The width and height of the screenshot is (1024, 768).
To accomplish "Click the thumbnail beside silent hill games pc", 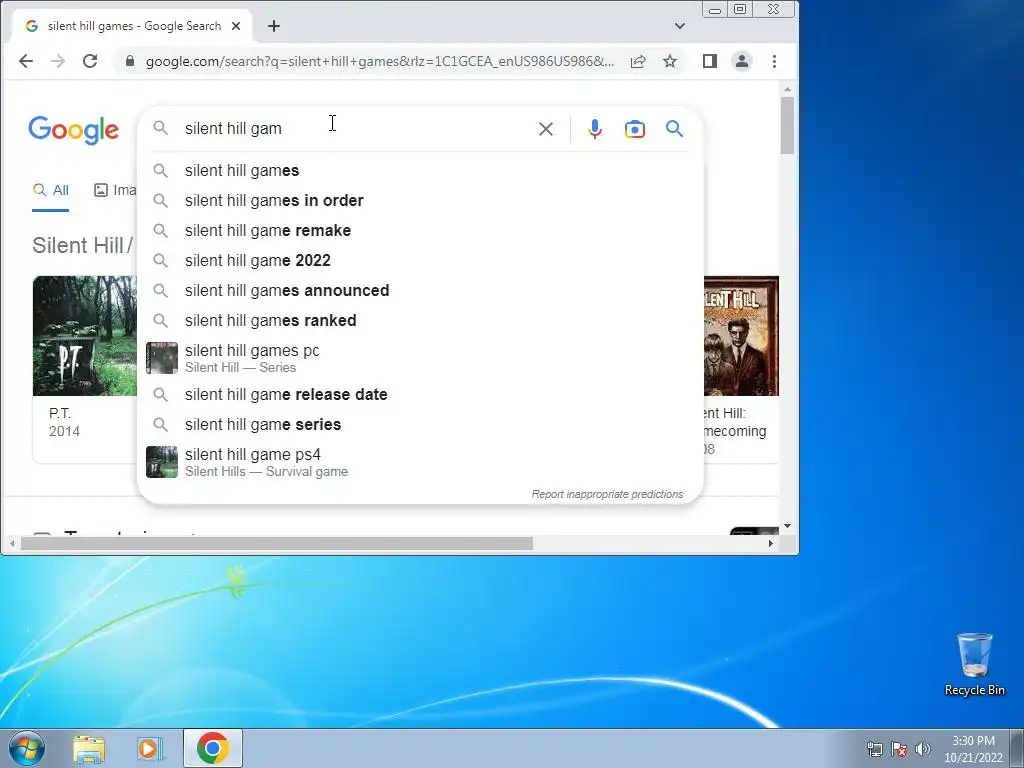I will 162,358.
